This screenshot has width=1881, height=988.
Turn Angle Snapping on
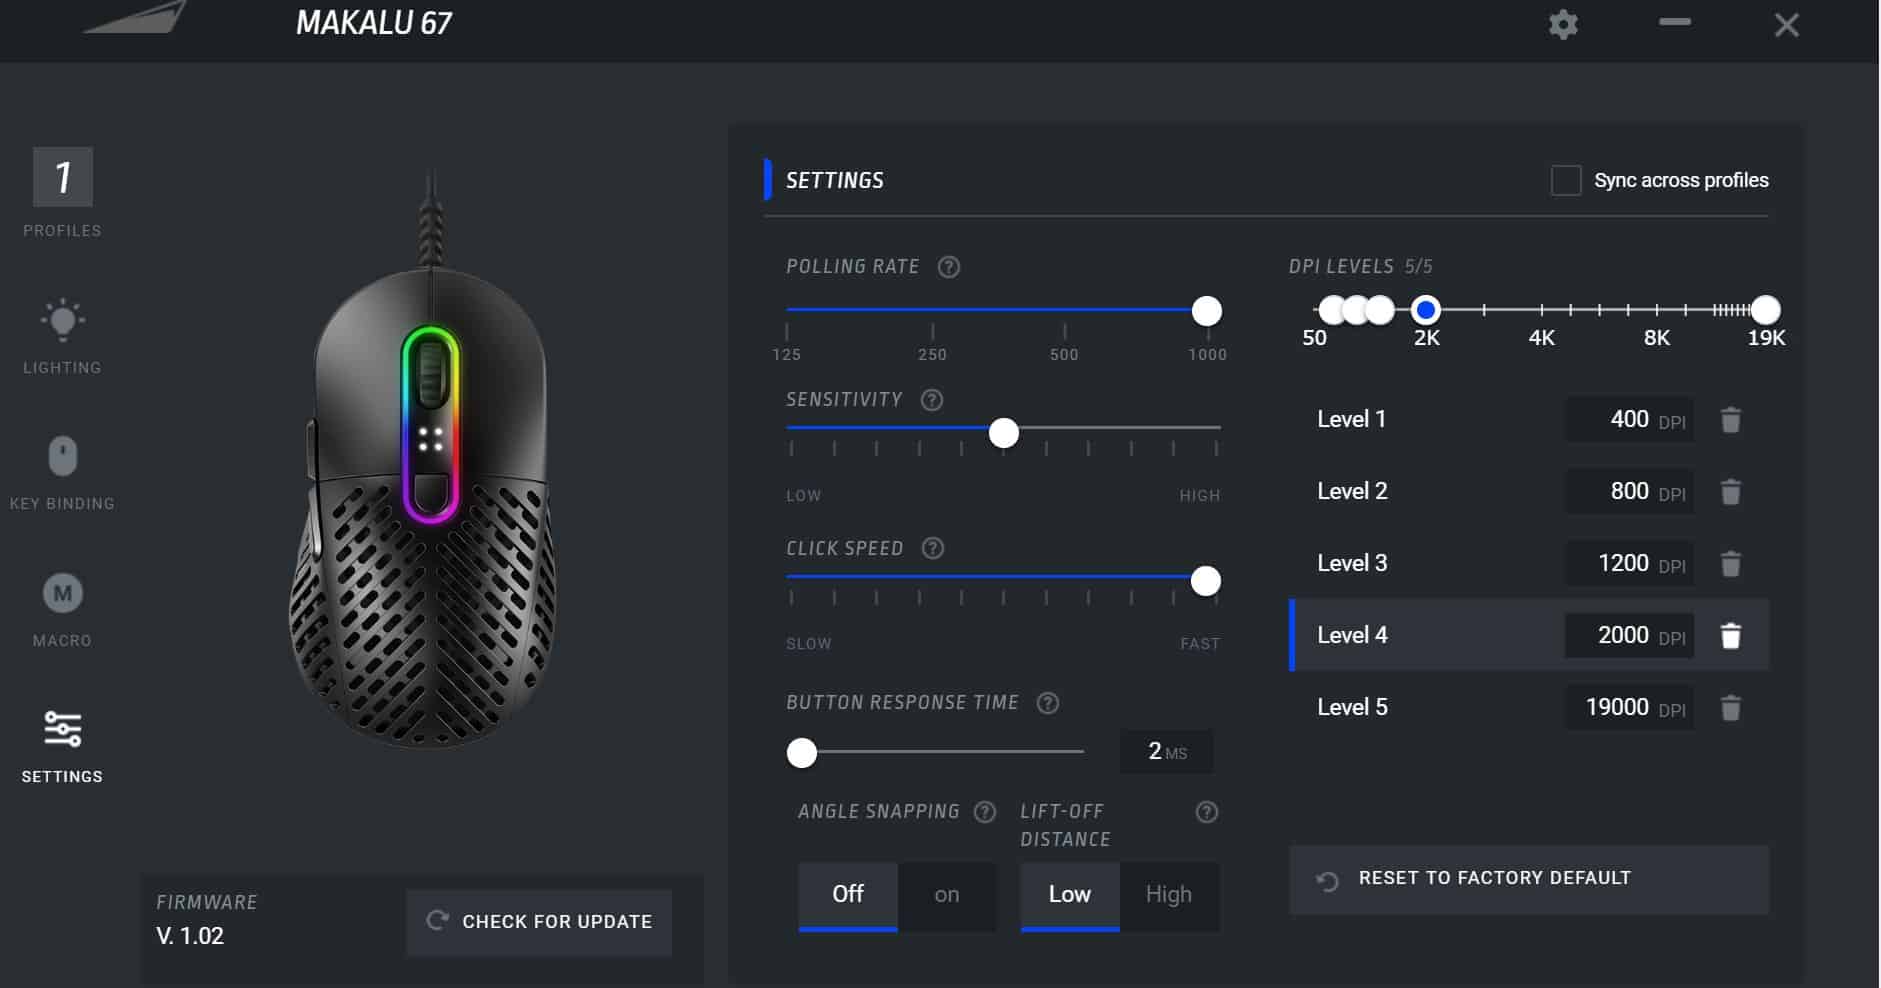point(947,896)
